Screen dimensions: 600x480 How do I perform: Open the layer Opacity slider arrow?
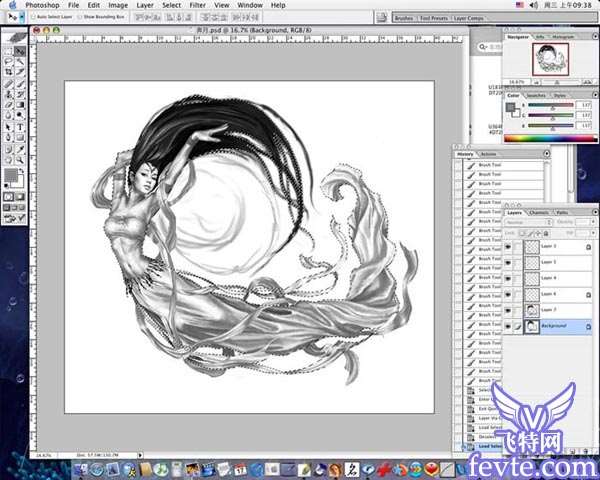pyautogui.click(x=593, y=222)
